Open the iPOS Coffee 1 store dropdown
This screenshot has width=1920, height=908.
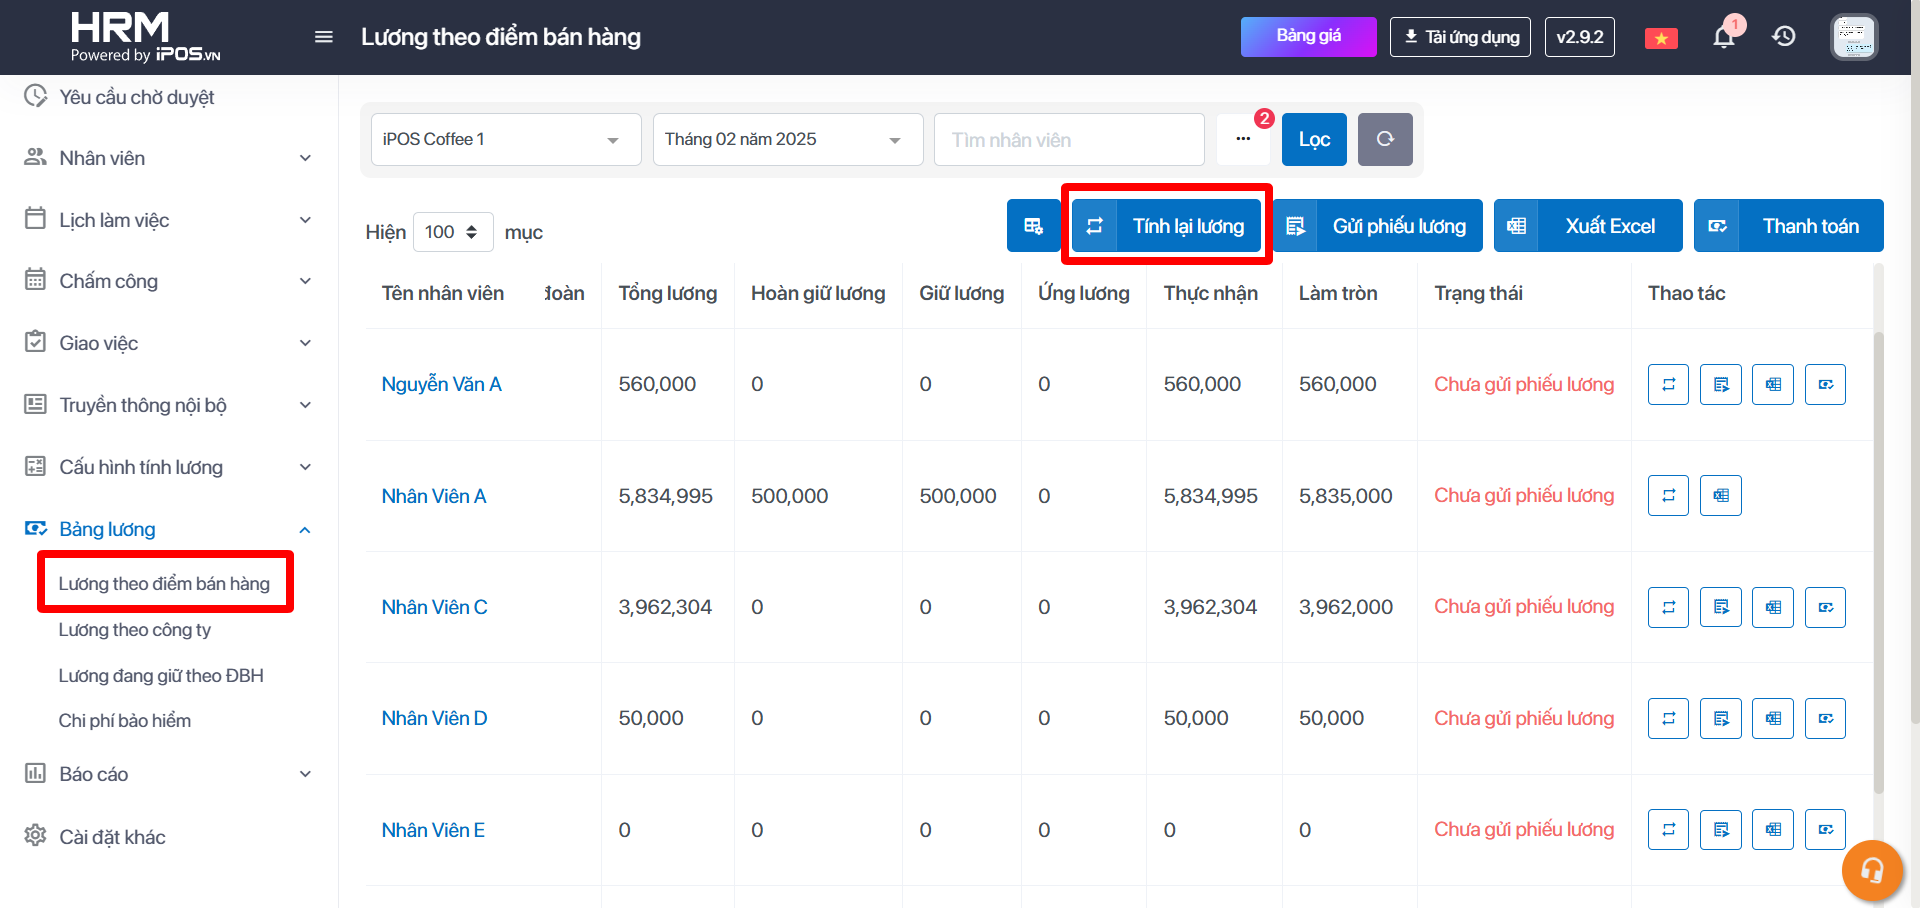pyautogui.click(x=505, y=140)
